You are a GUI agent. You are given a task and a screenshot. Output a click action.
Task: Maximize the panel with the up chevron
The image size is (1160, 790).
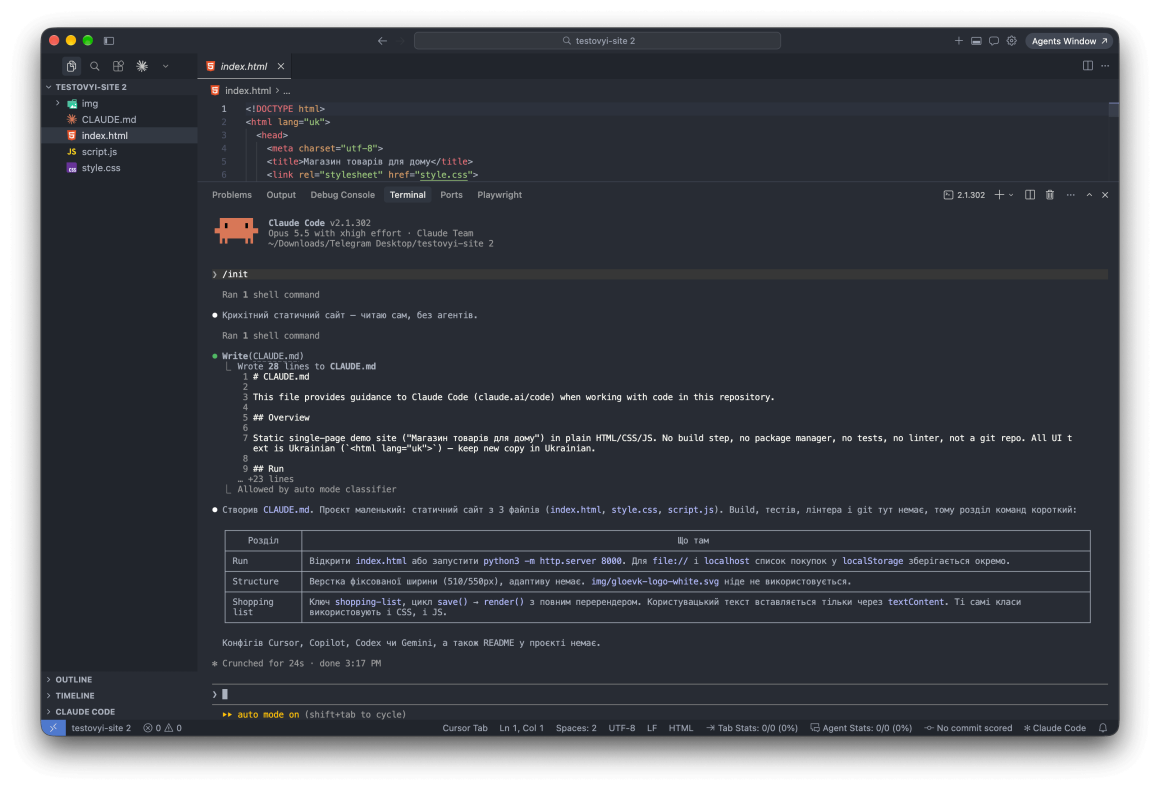pos(1089,195)
